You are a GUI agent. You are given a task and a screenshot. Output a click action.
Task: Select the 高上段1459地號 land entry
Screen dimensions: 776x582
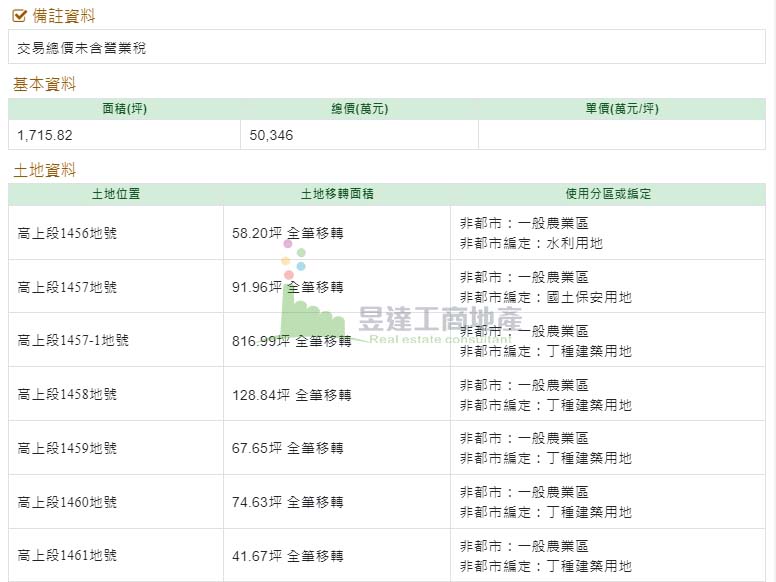click(67, 448)
